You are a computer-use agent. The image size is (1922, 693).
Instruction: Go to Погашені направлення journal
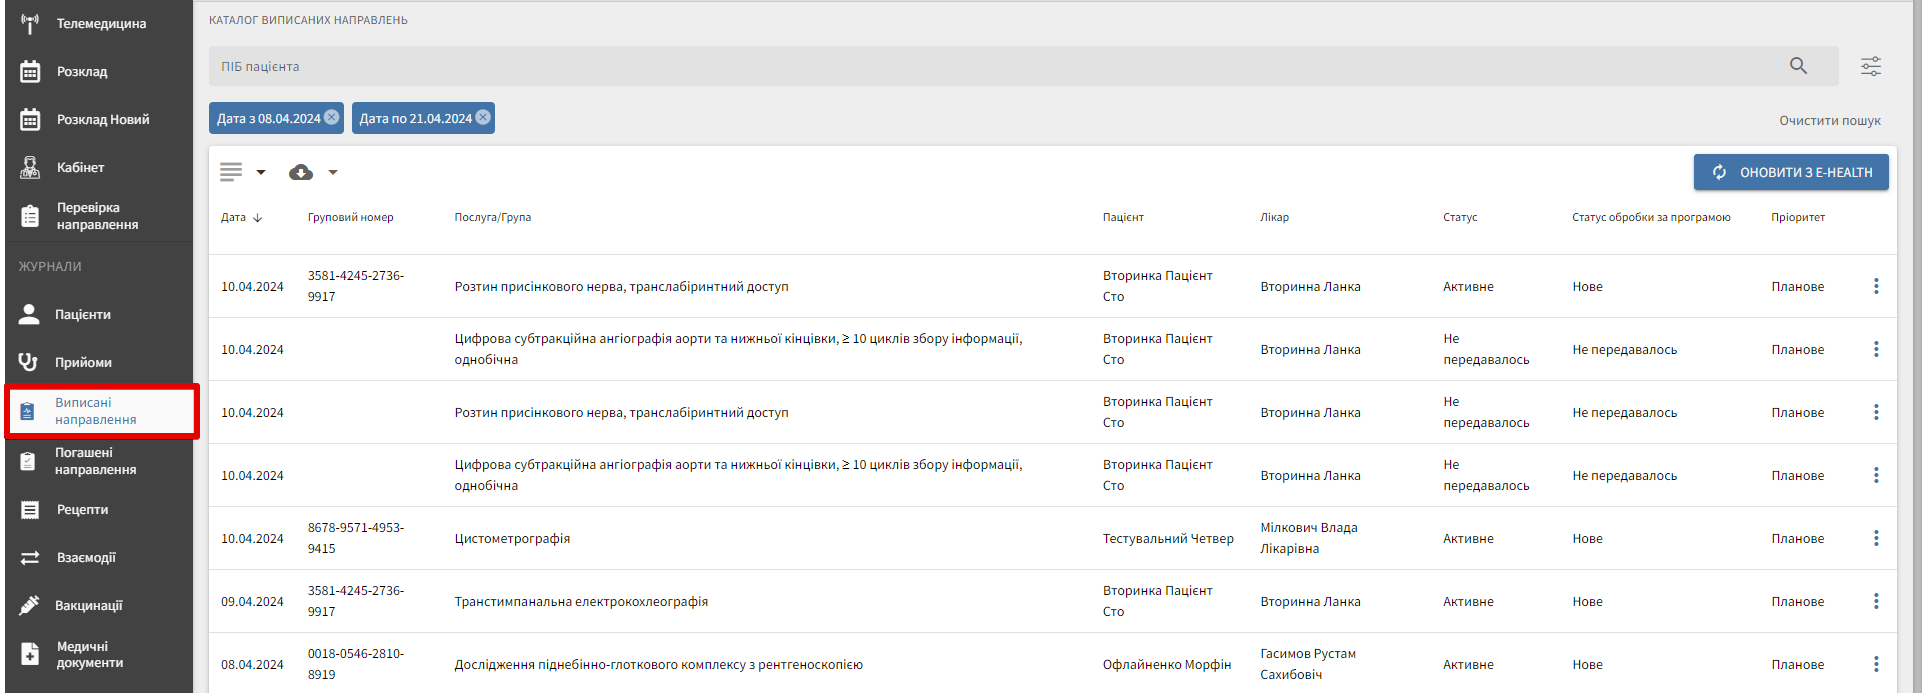95,461
